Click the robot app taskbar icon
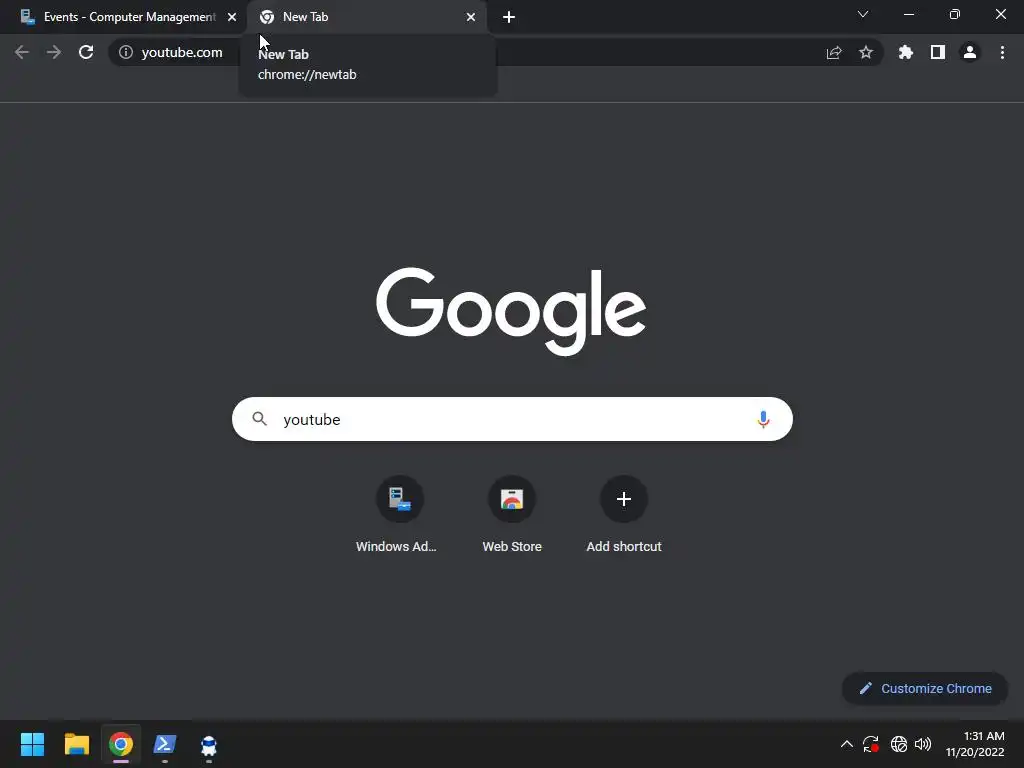This screenshot has height=768, width=1024. (209, 744)
